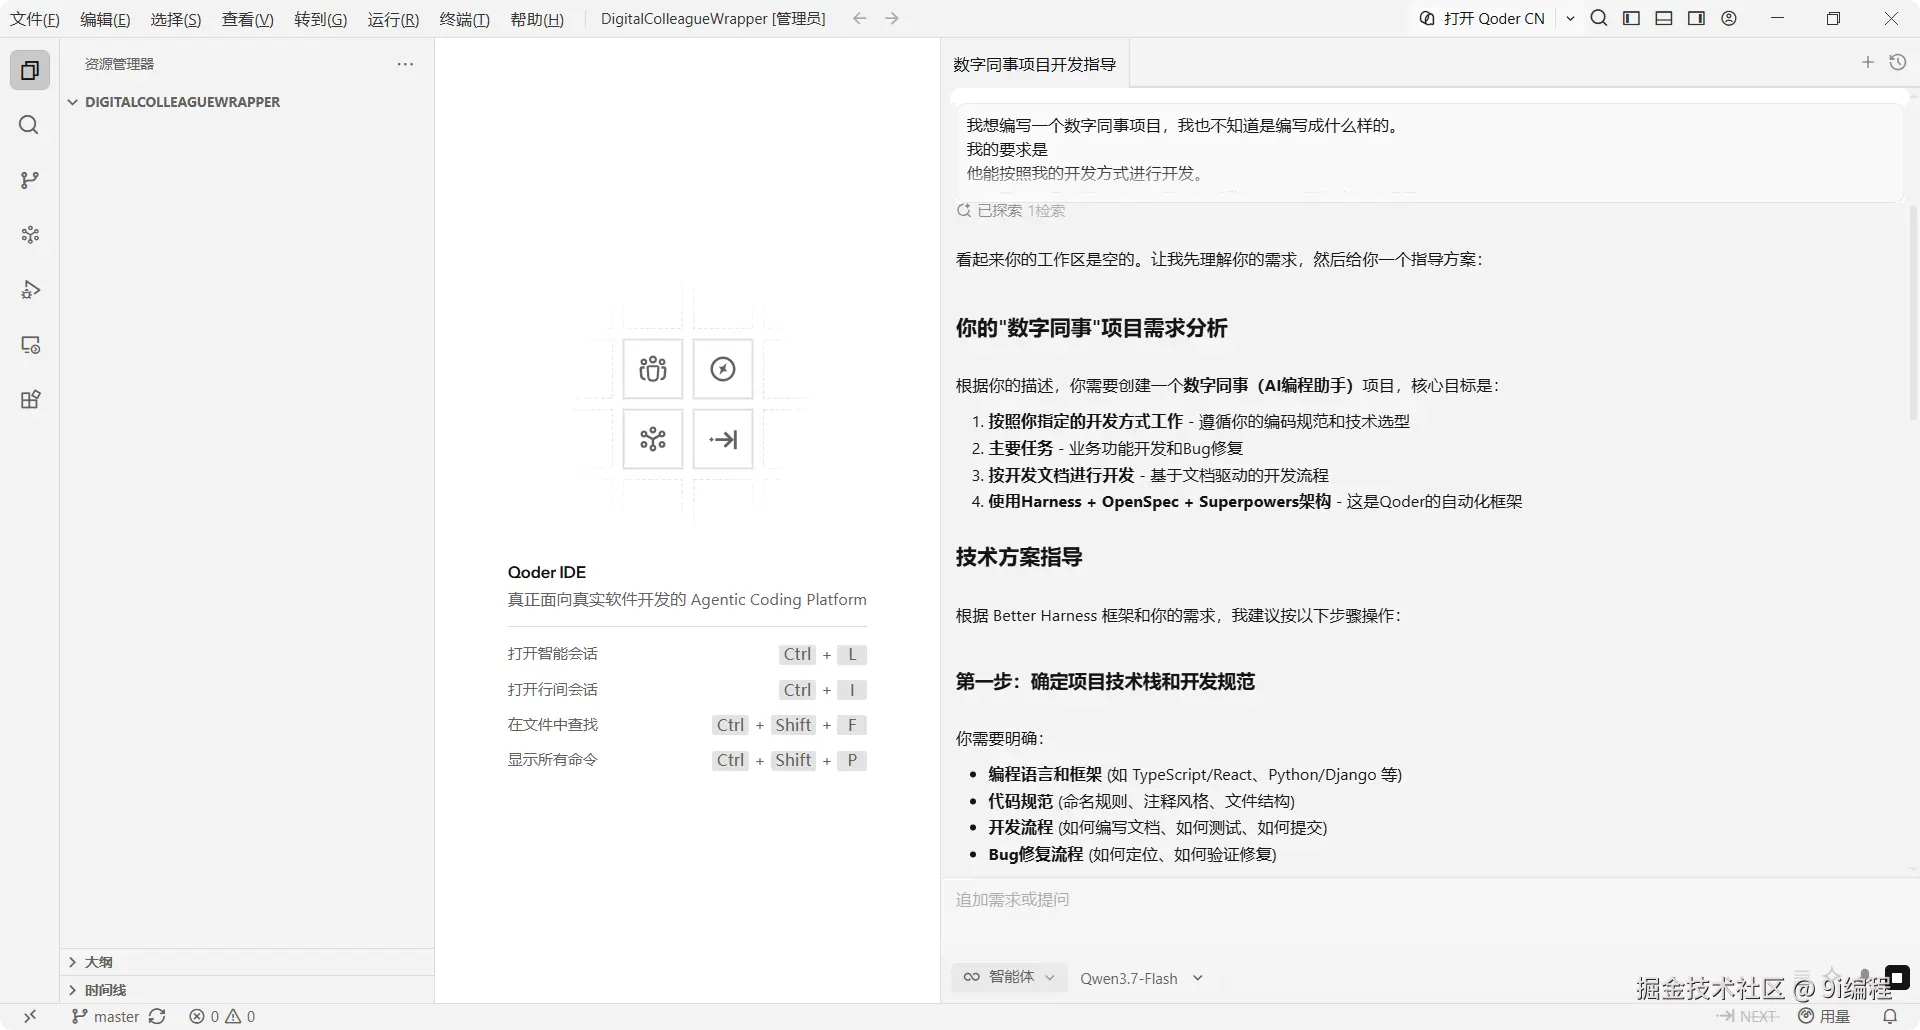Open the Run and Debug view
Screen dimensions: 1920x1030
click(x=30, y=290)
